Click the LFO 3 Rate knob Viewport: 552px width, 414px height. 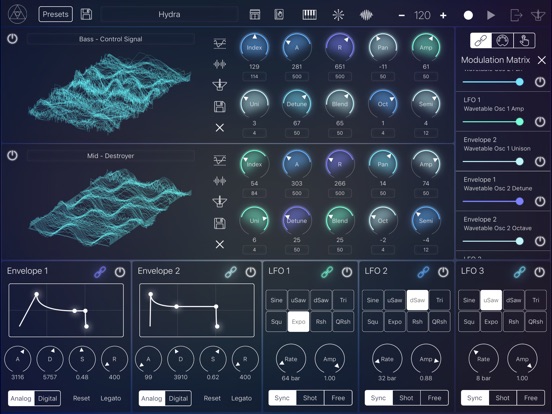pyautogui.click(x=483, y=359)
